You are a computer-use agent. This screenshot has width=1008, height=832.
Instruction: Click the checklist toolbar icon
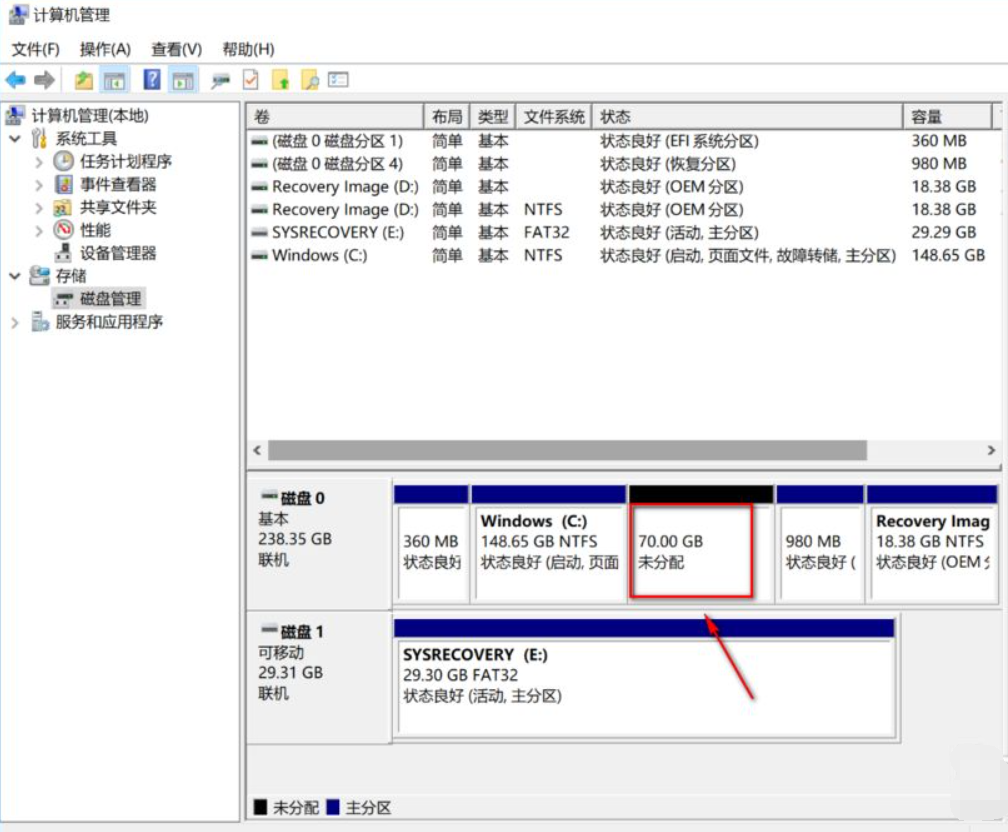coord(248,79)
